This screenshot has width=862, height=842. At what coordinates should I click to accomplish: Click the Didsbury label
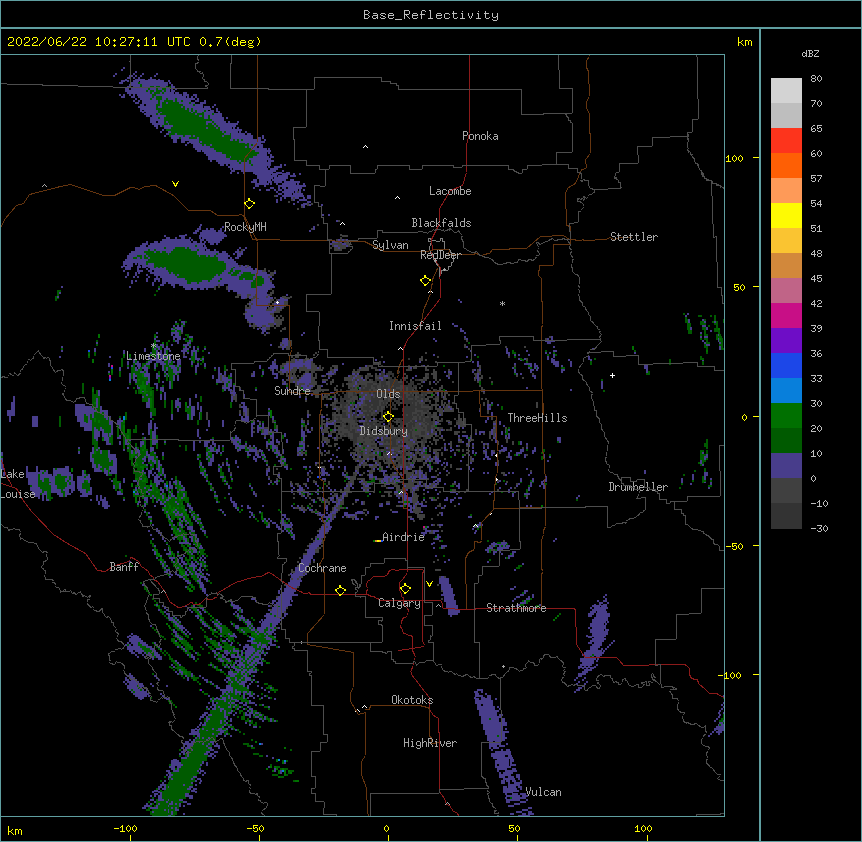coord(383,431)
